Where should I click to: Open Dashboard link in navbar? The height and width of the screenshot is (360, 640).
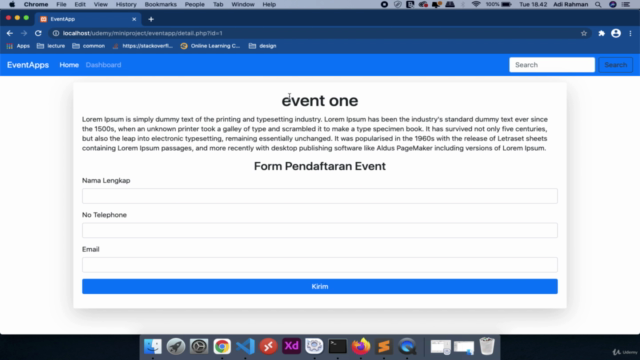103,65
